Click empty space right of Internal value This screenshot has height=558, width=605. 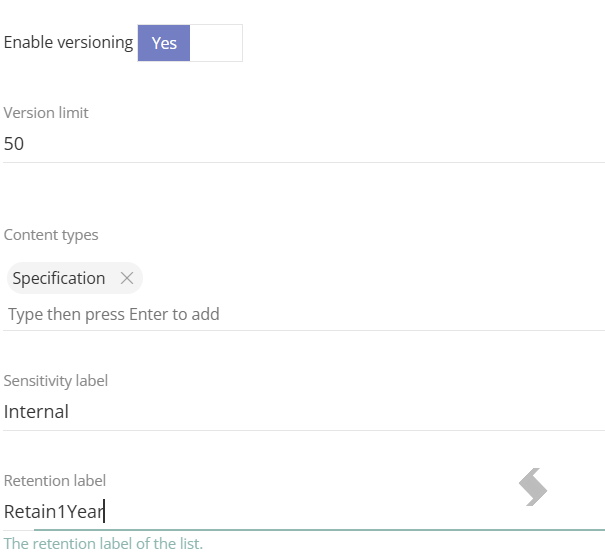point(336,412)
